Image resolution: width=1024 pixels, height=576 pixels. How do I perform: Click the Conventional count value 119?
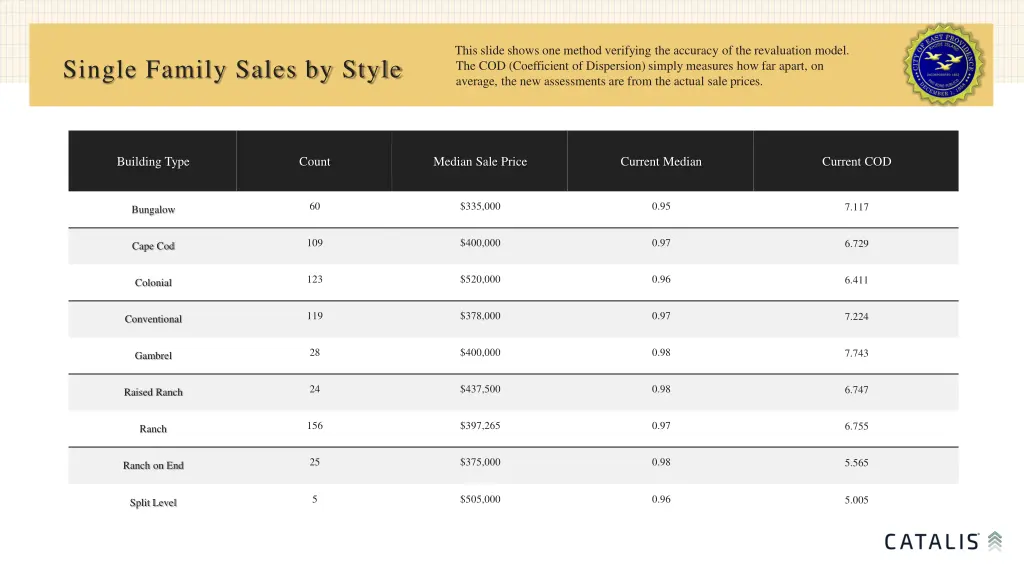click(x=315, y=316)
